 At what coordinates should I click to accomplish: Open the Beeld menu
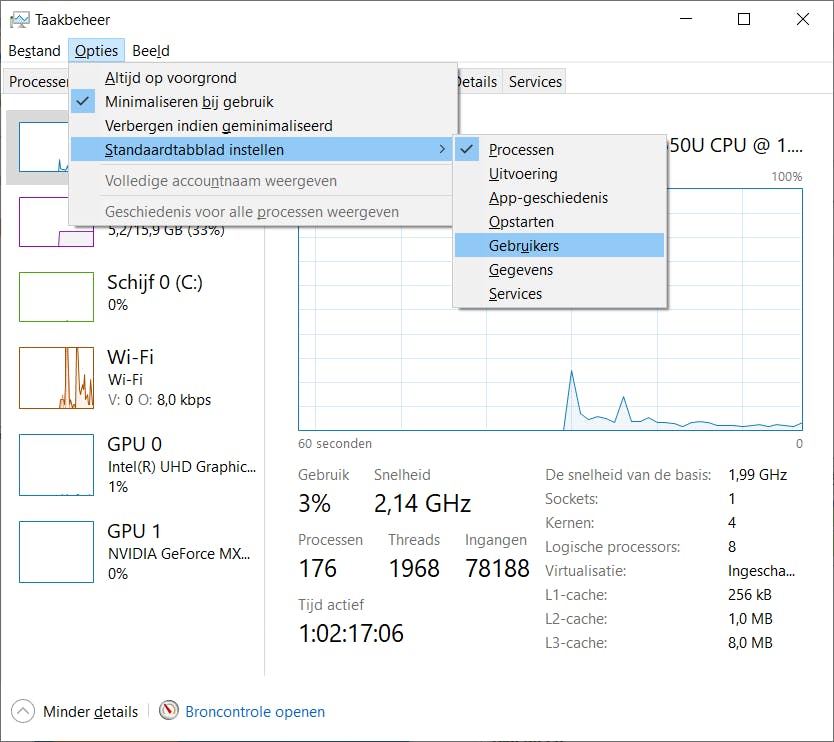click(151, 51)
